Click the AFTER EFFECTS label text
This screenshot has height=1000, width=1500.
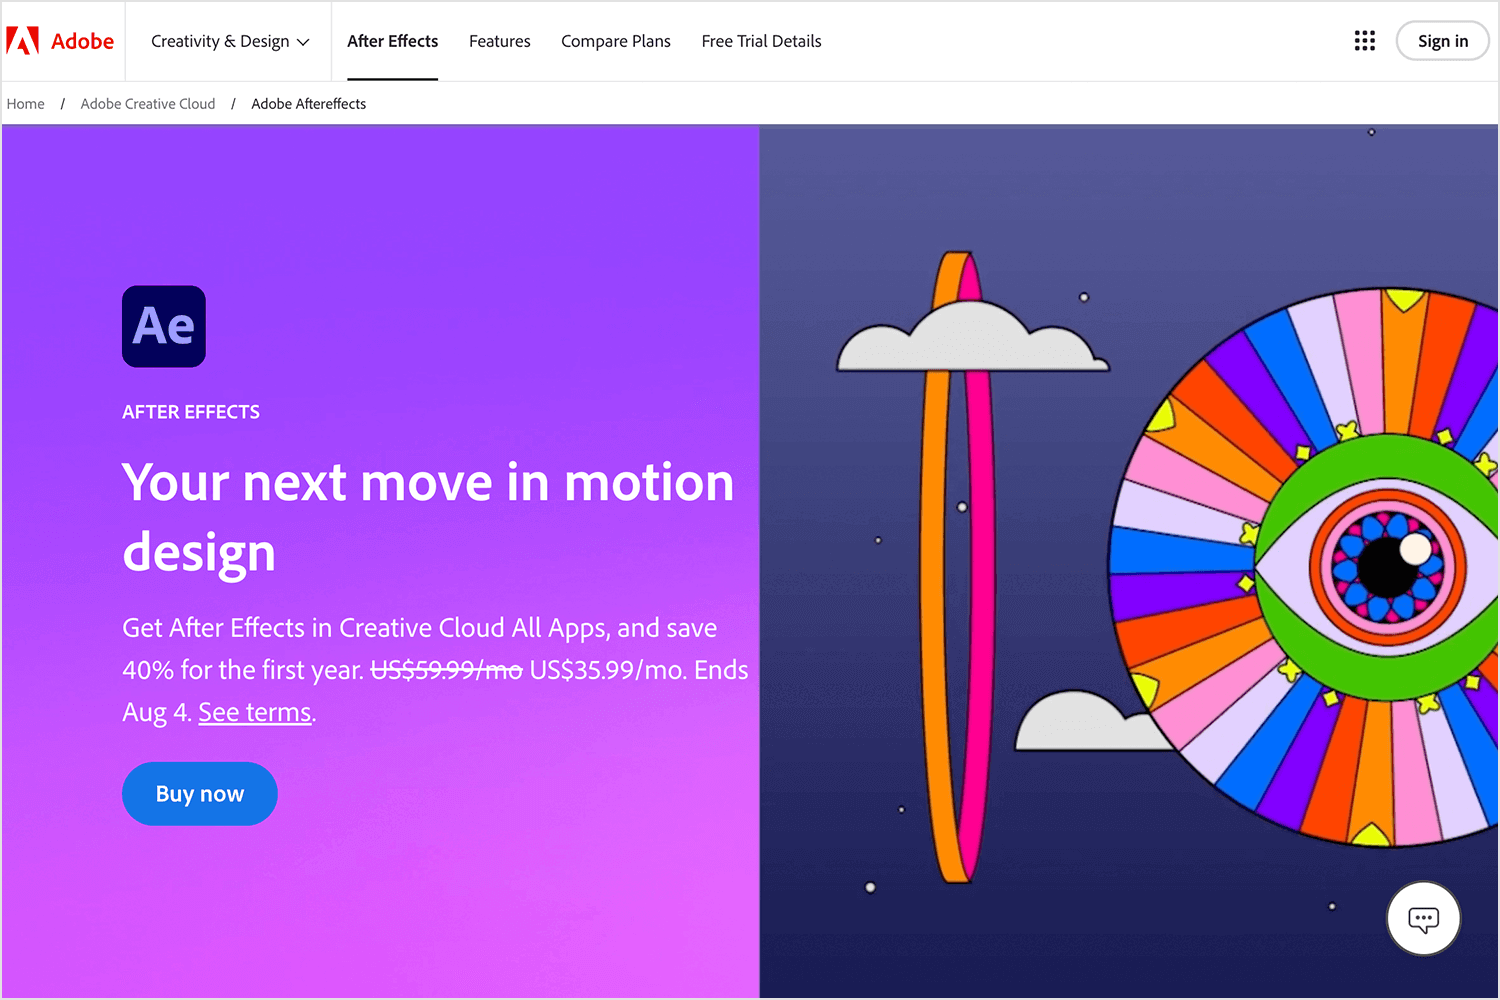click(x=191, y=412)
